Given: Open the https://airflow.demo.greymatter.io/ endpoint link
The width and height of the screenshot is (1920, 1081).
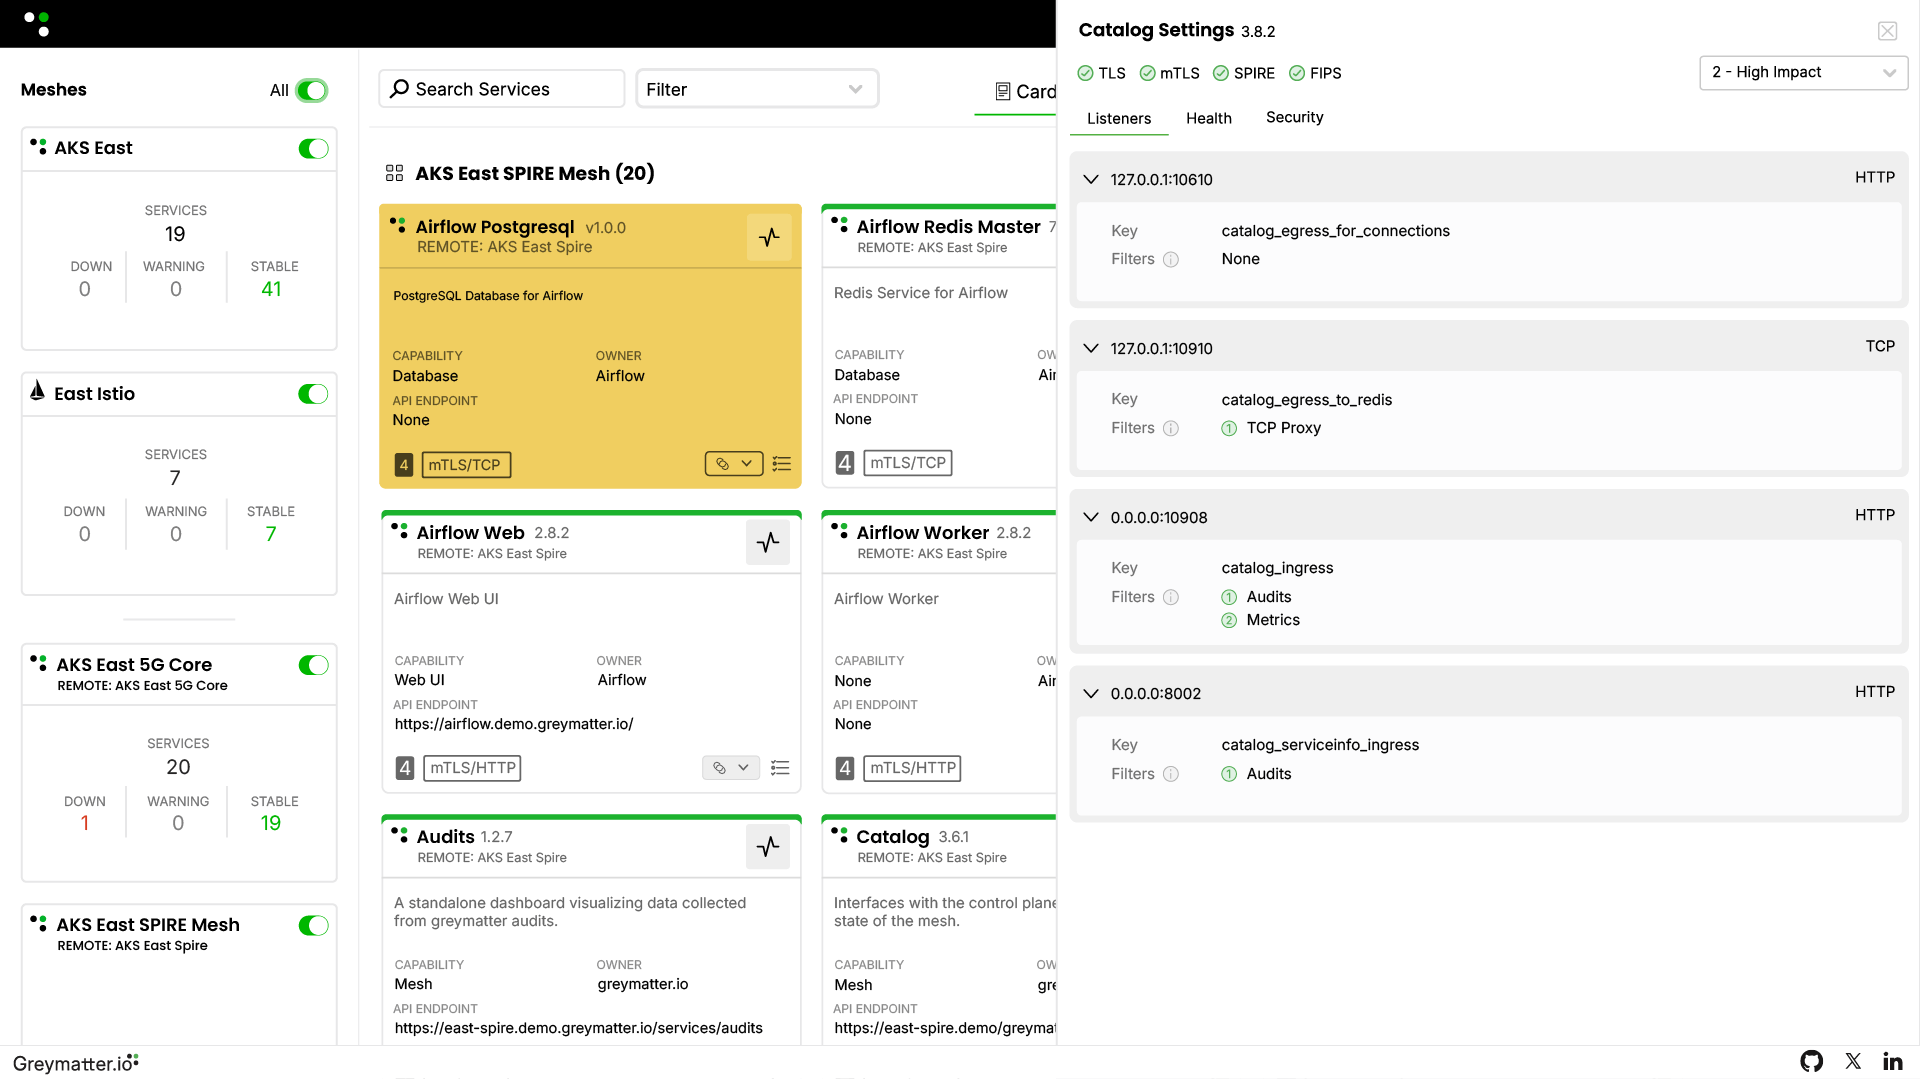Looking at the screenshot, I should [x=514, y=724].
